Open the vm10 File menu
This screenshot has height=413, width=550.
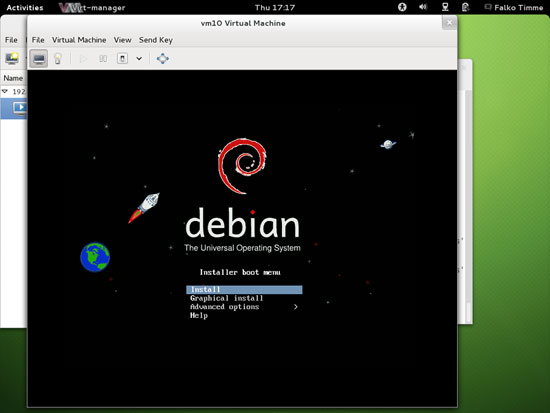click(x=38, y=40)
